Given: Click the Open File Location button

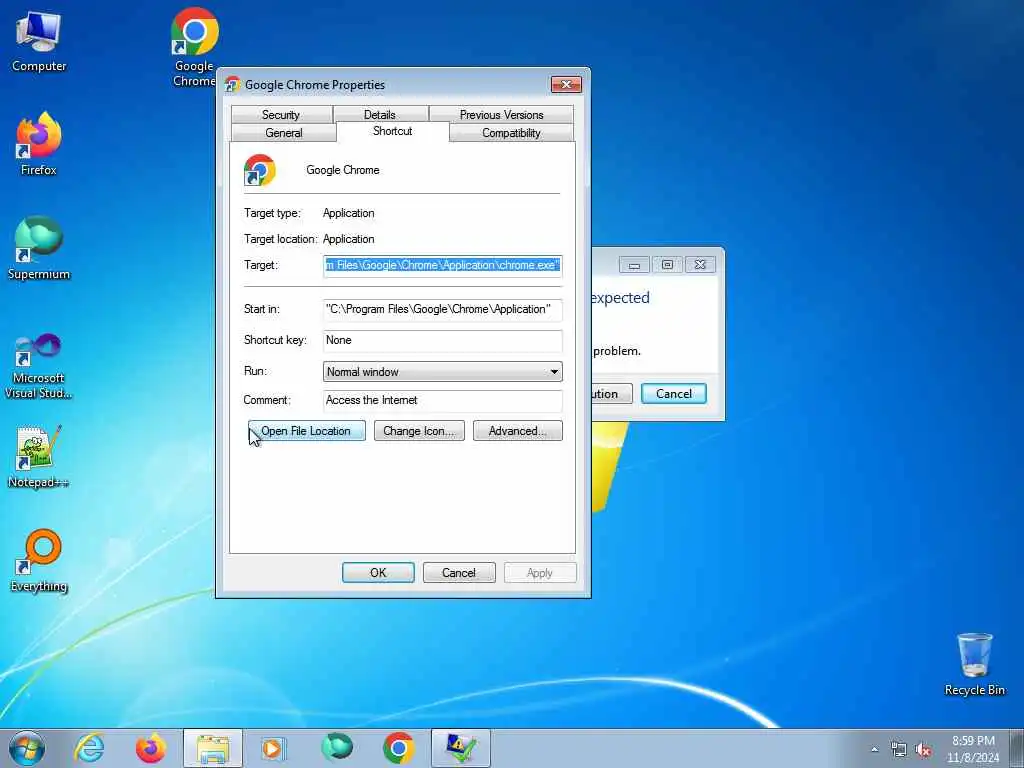Looking at the screenshot, I should click(x=306, y=431).
